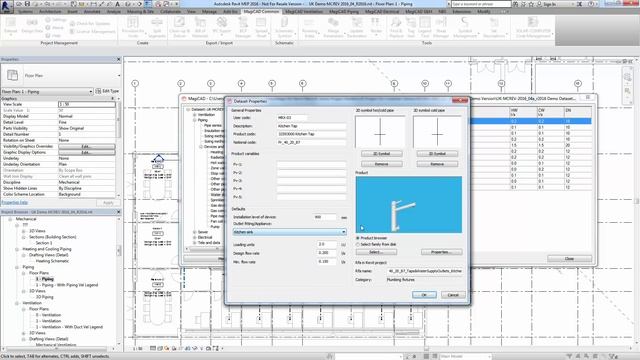Open the MagiCAD Ventilation ribbon tab
This screenshot has width=640, height=360.
point(304,12)
